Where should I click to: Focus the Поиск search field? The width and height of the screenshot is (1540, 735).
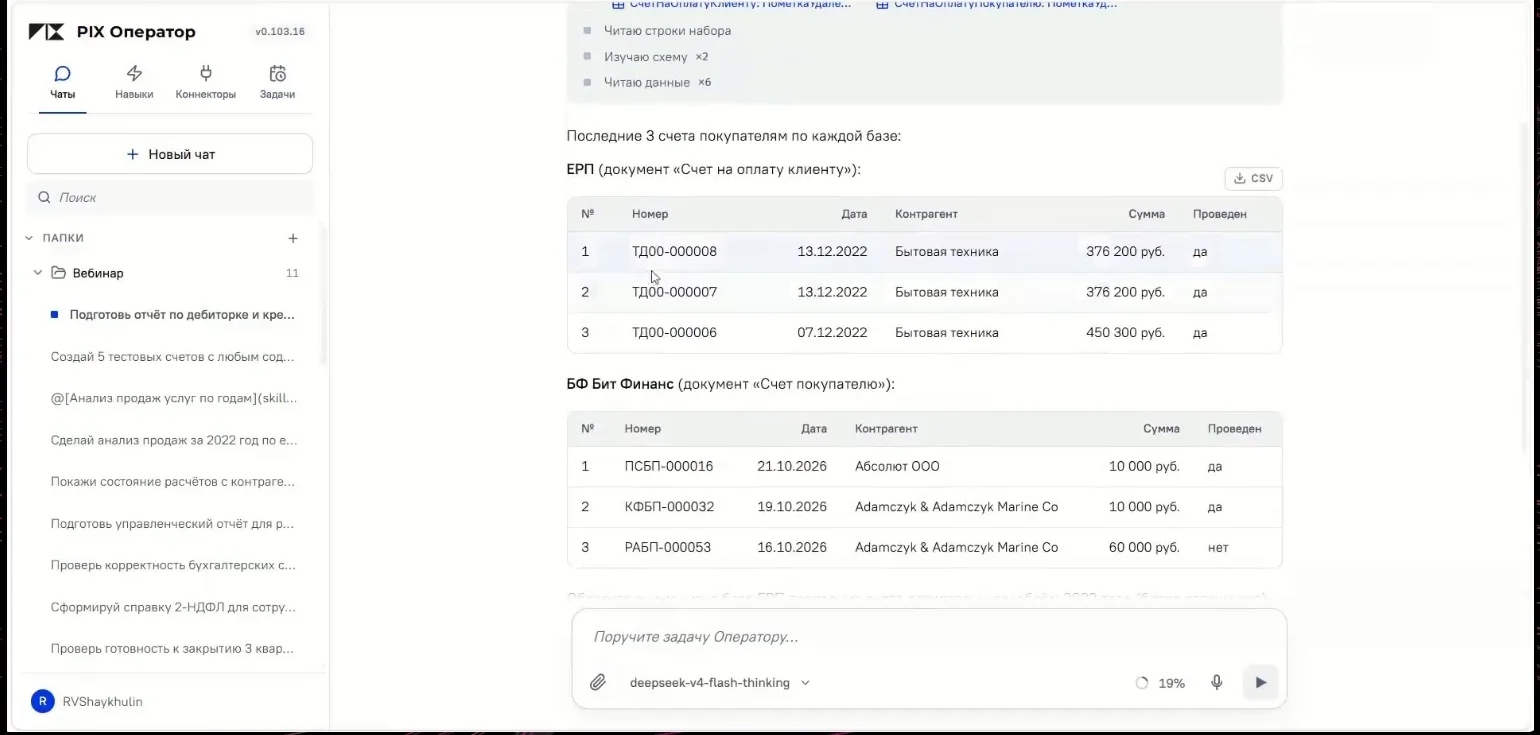click(x=170, y=197)
